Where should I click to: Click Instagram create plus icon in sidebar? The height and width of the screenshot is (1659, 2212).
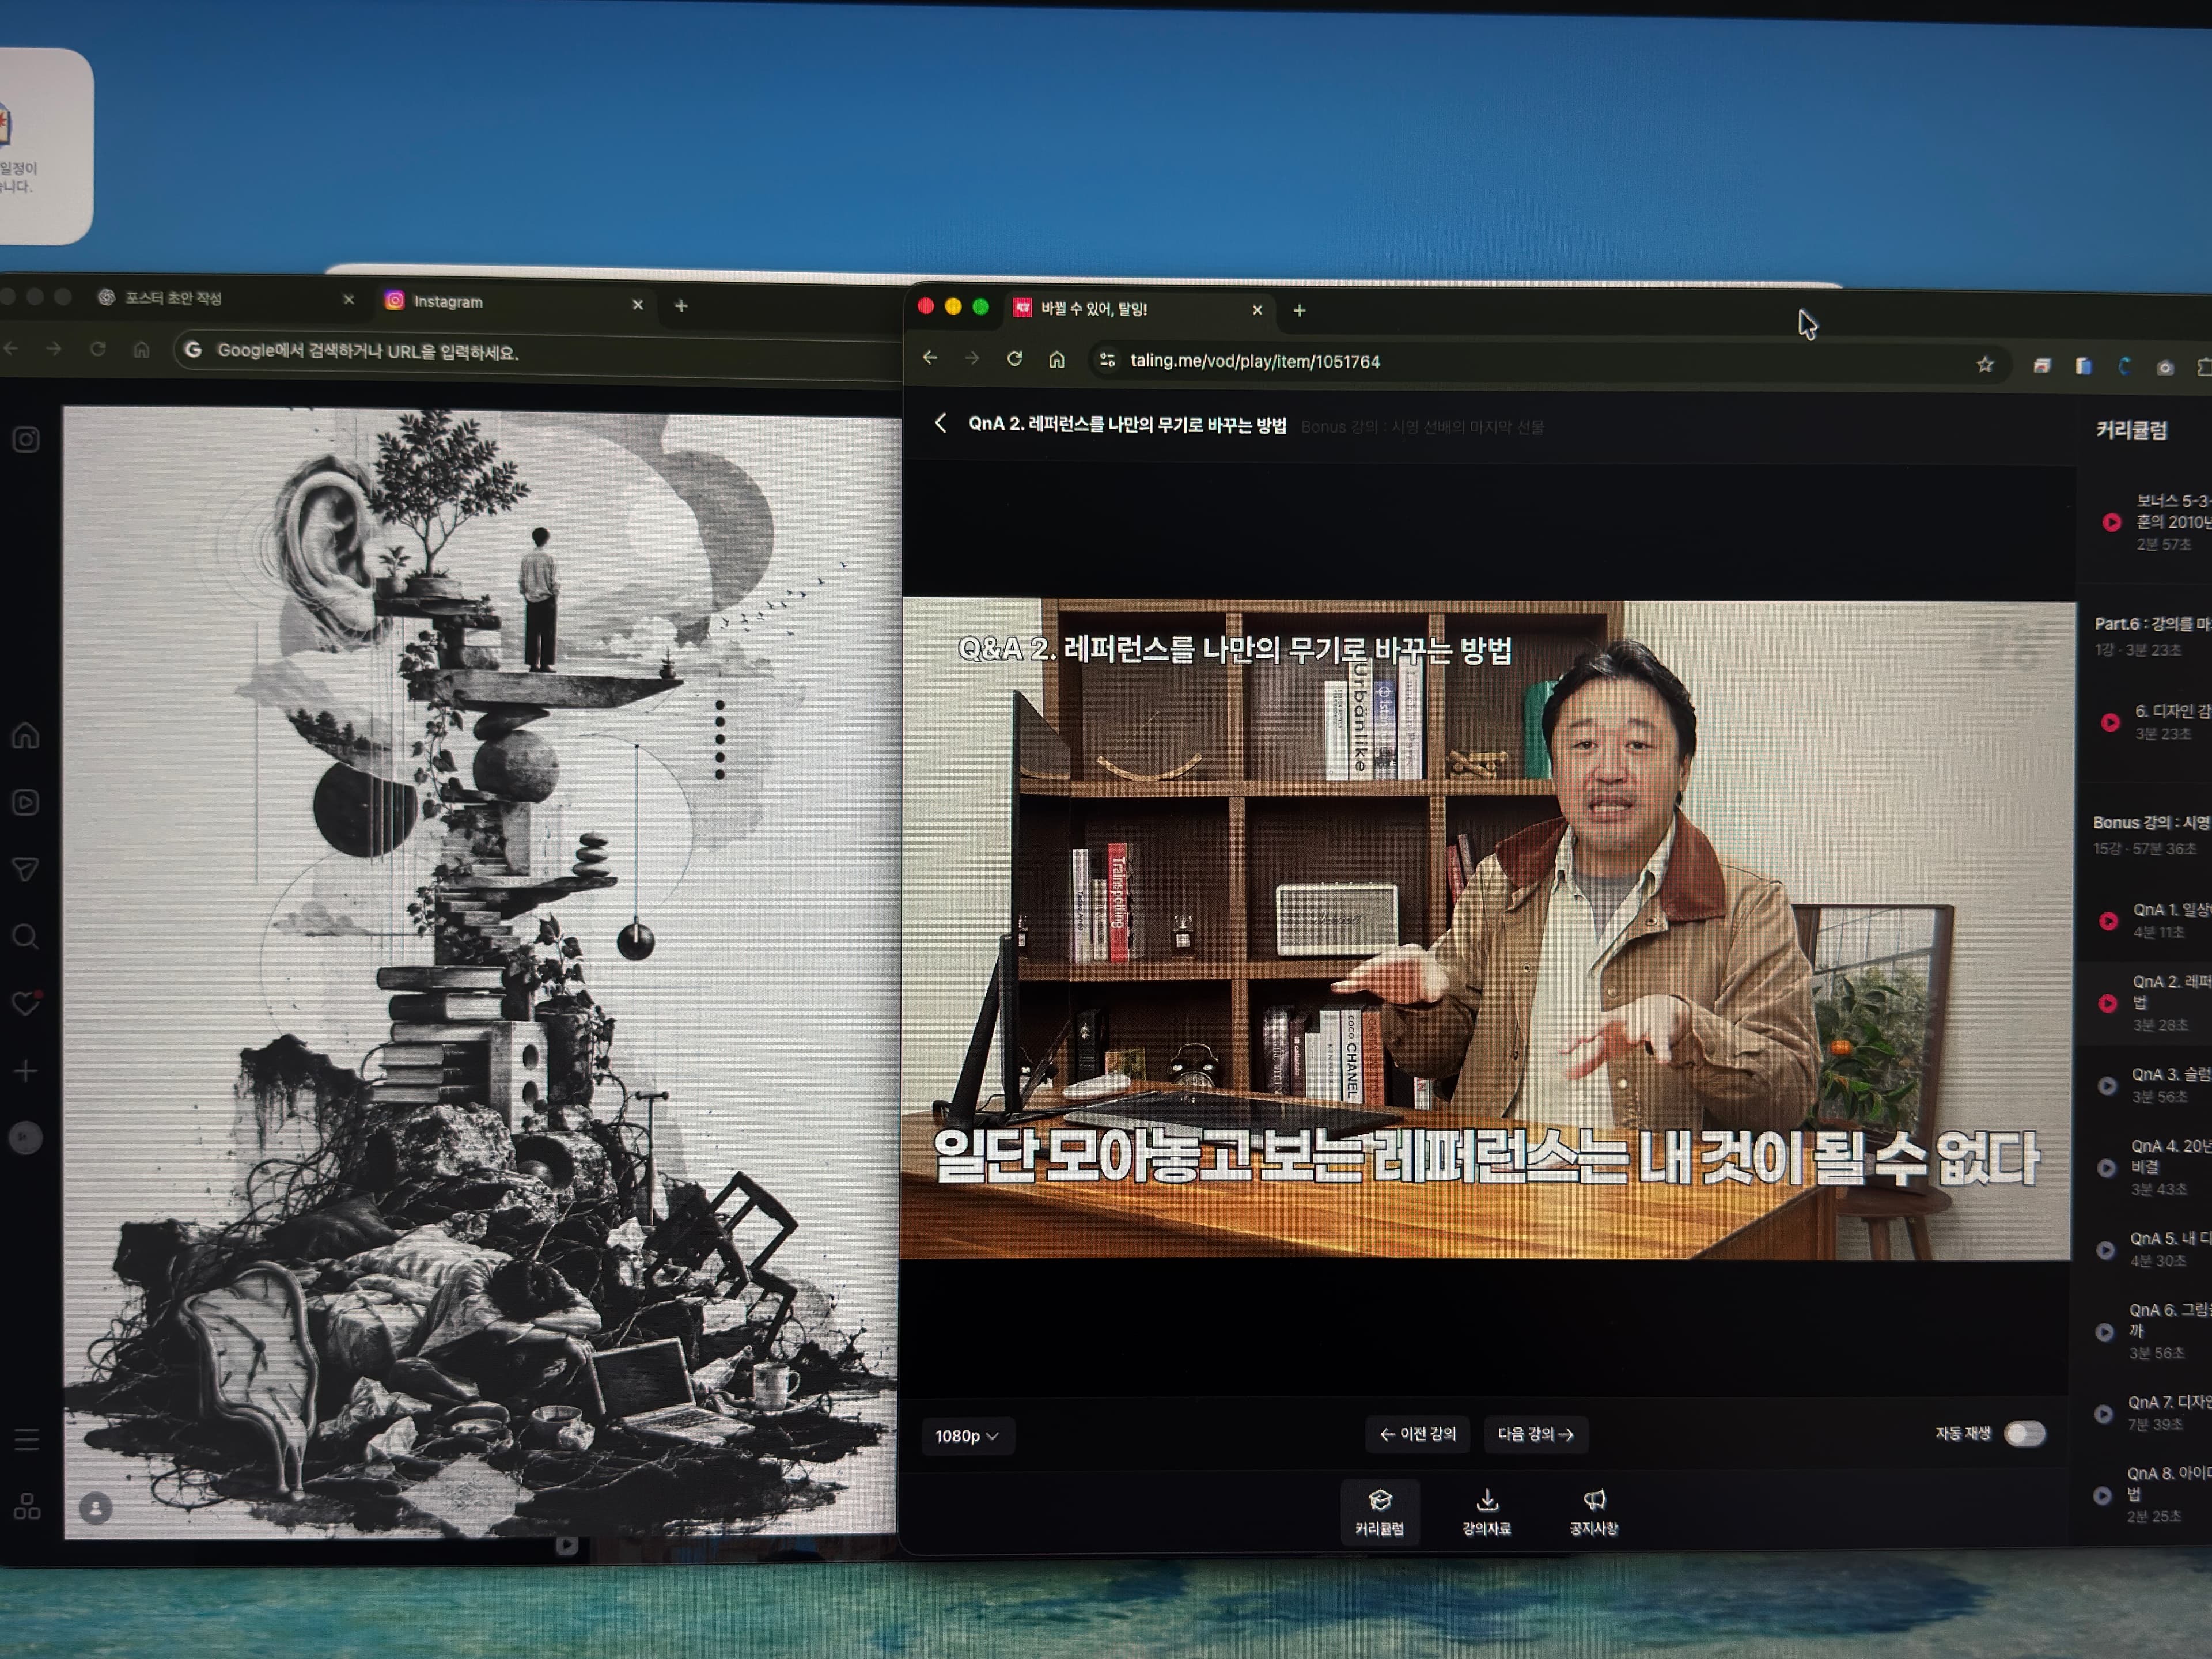(x=26, y=1071)
